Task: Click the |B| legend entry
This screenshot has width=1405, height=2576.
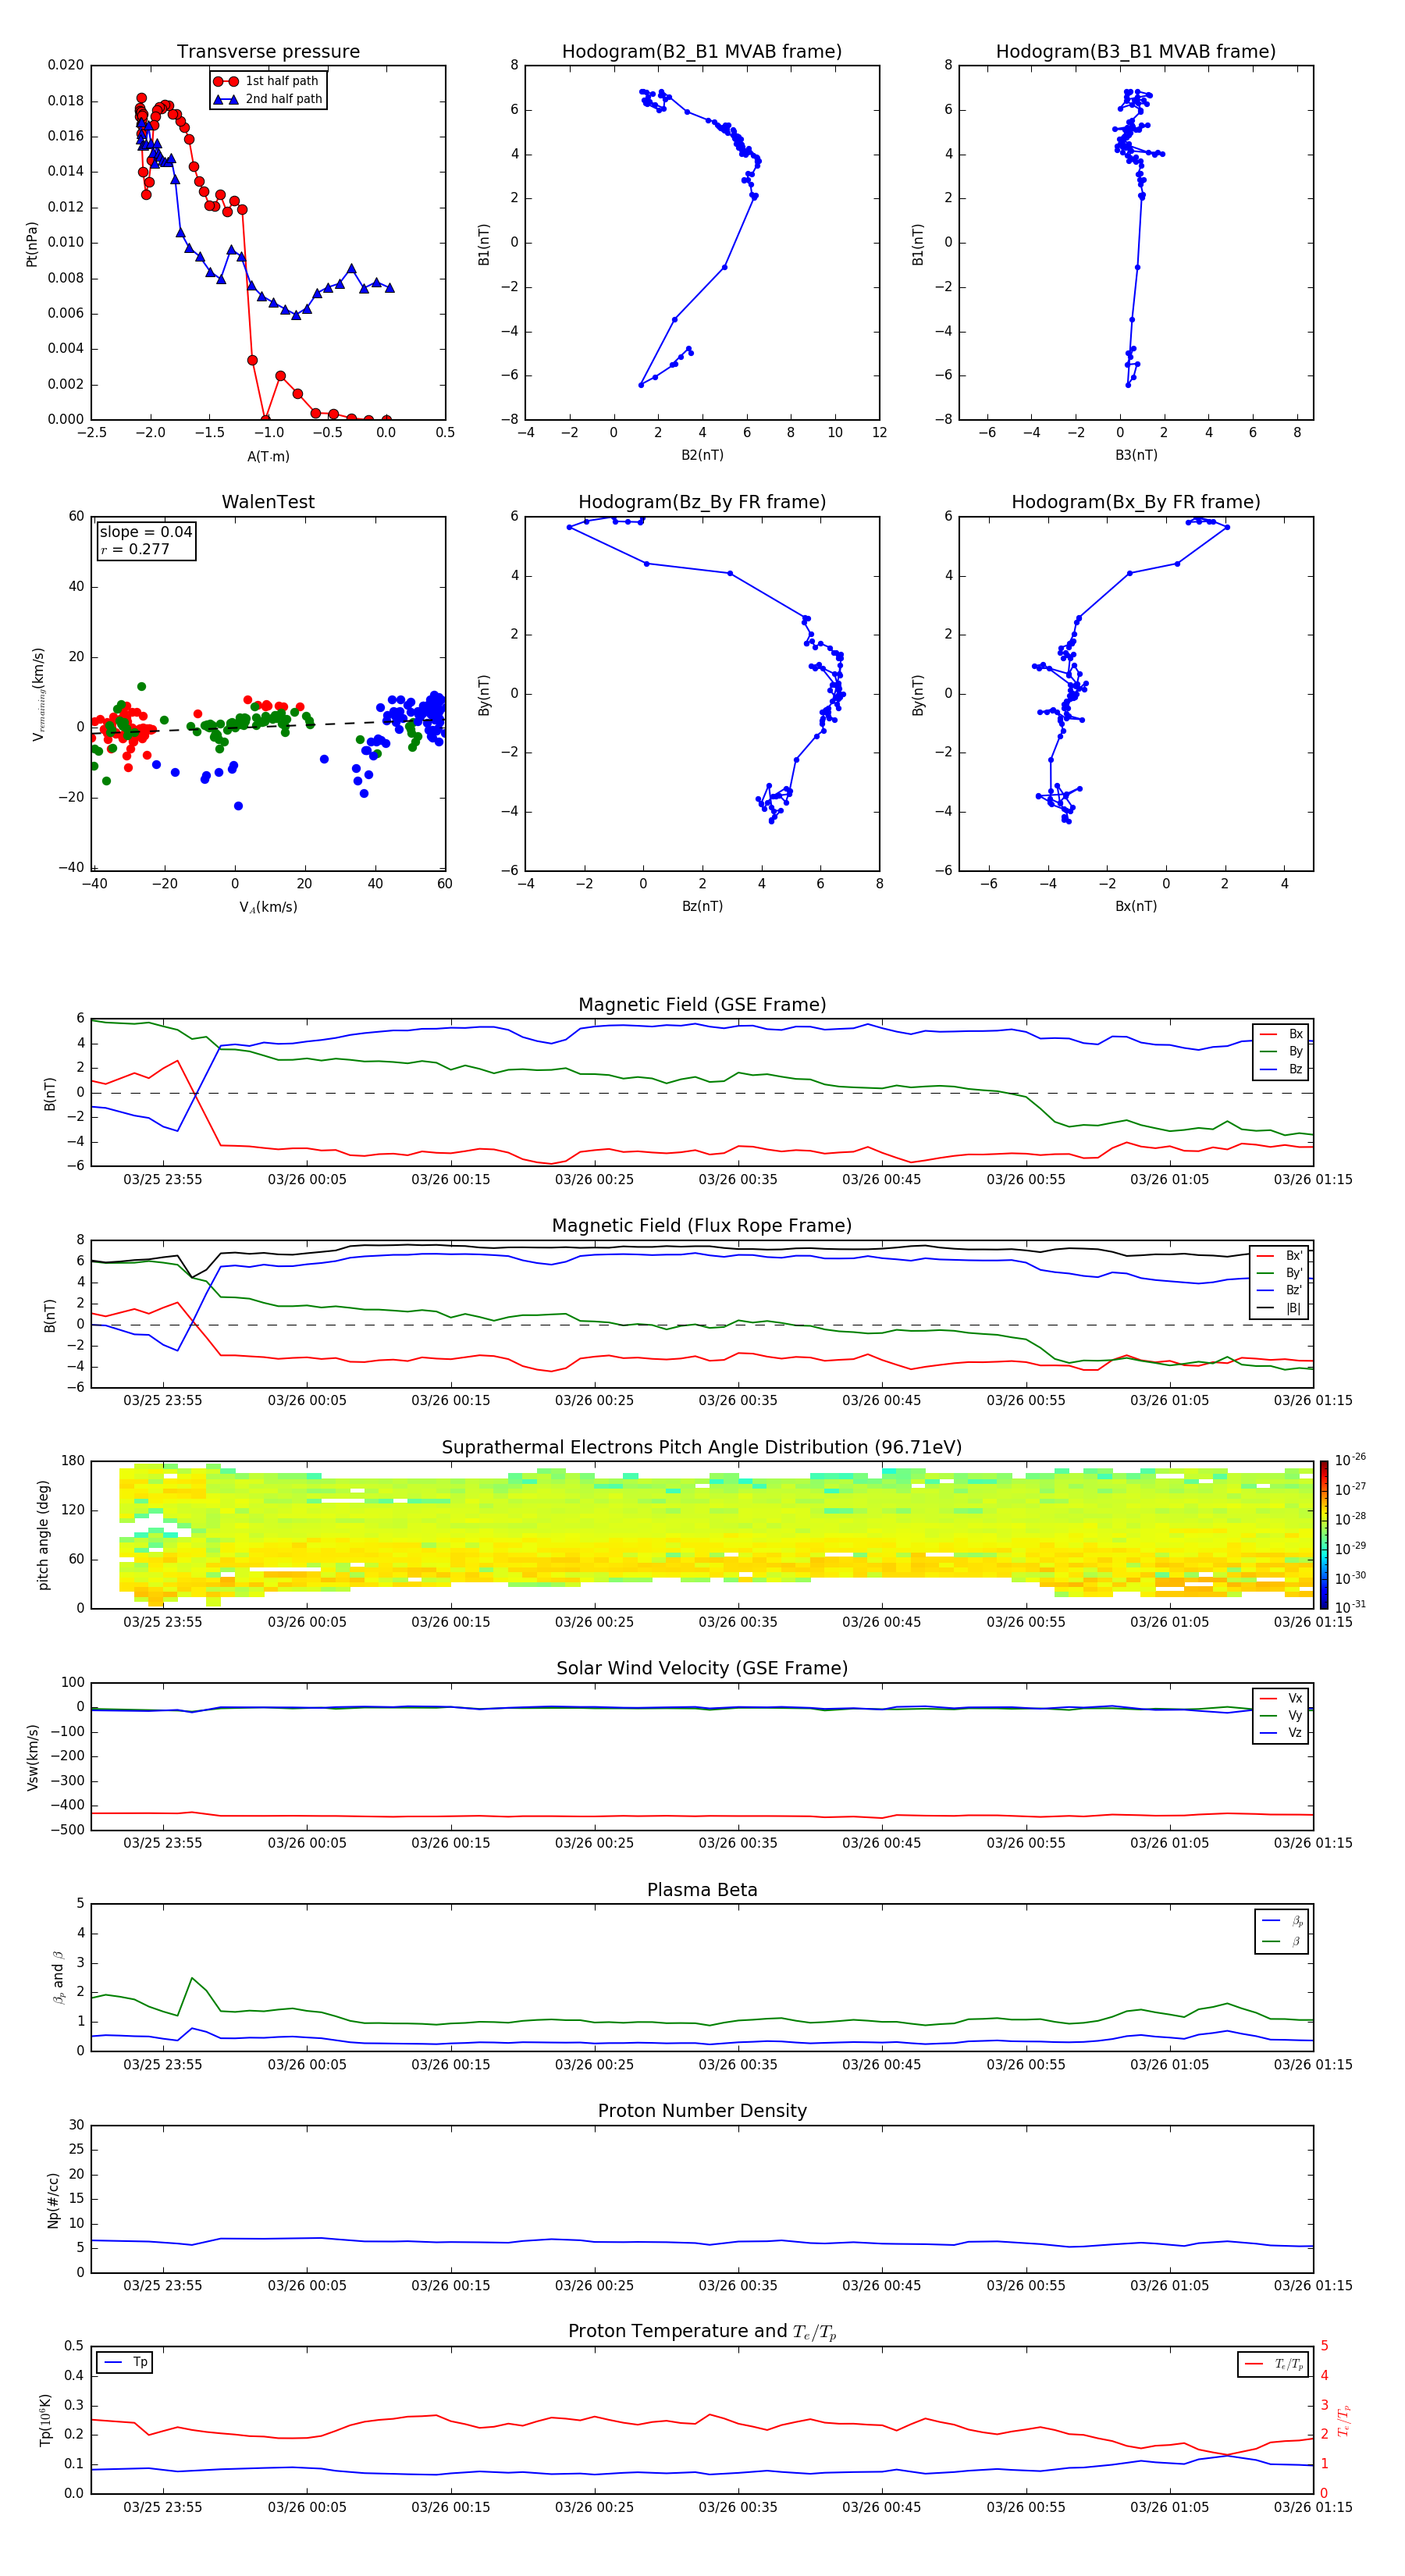Action: pos(1280,1308)
